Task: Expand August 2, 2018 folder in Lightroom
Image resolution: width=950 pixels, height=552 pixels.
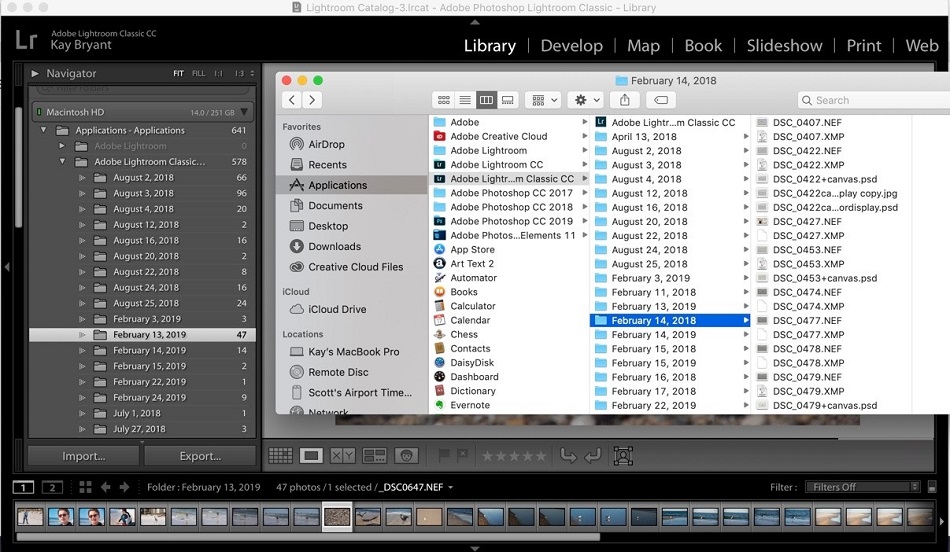Action: [x=82, y=178]
